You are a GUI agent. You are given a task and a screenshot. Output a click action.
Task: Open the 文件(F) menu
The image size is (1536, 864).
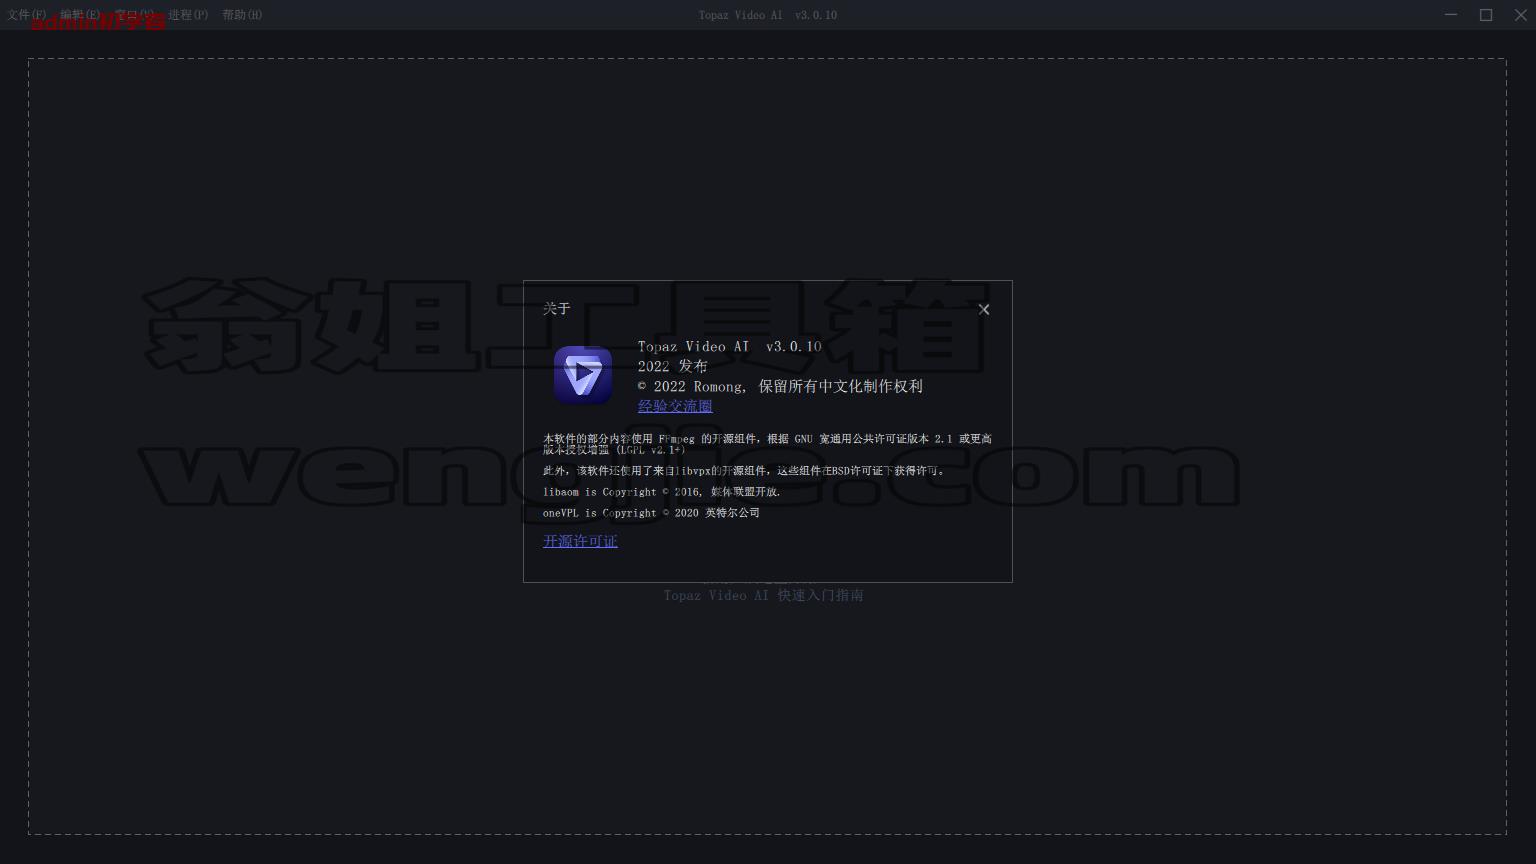tap(27, 15)
